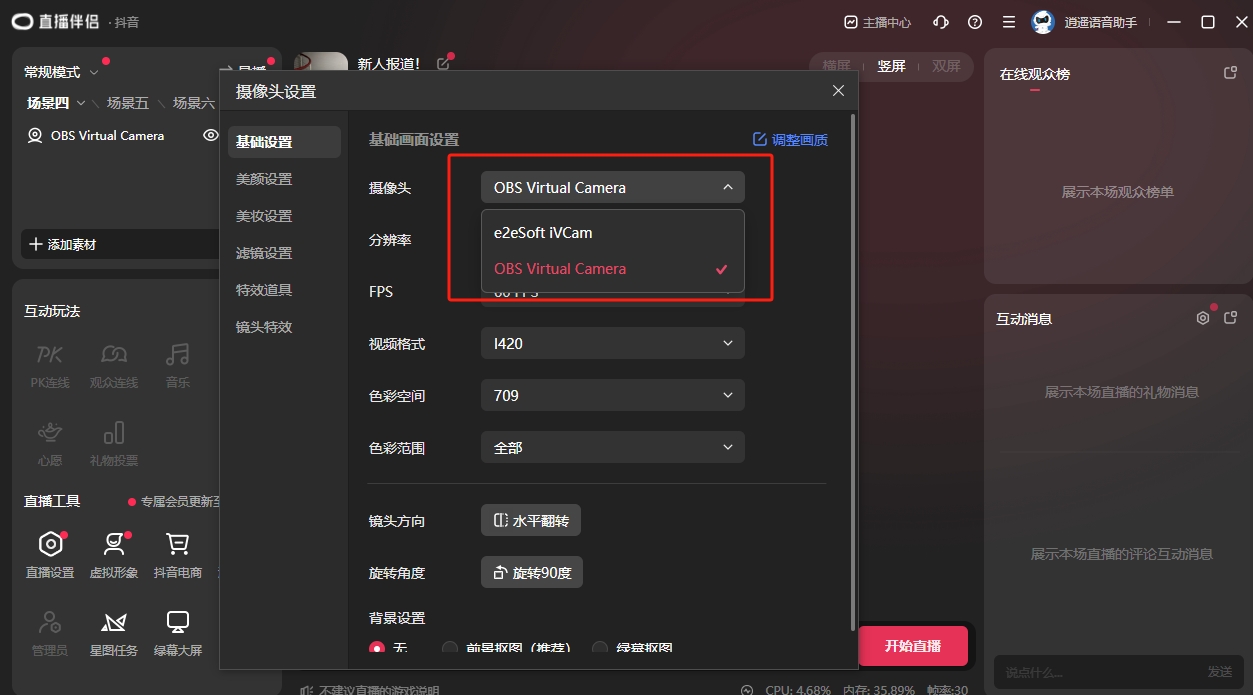Open 管理员 tool
Viewport: 1253px width, 695px height.
(x=50, y=633)
